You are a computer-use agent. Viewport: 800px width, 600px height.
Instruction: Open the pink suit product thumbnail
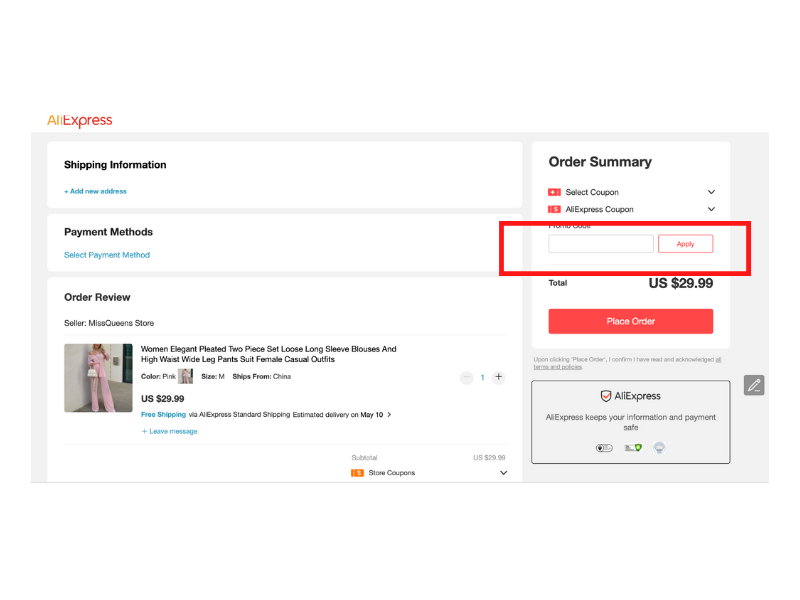click(x=98, y=378)
